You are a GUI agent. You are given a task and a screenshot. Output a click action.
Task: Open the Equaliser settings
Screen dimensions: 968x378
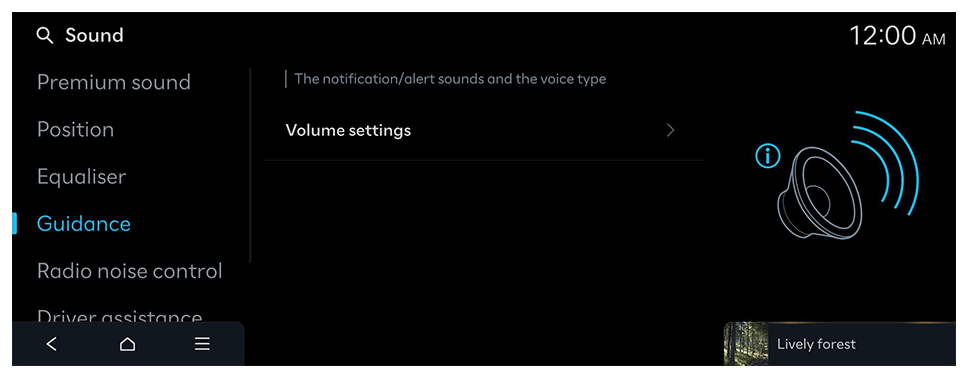pyautogui.click(x=81, y=177)
